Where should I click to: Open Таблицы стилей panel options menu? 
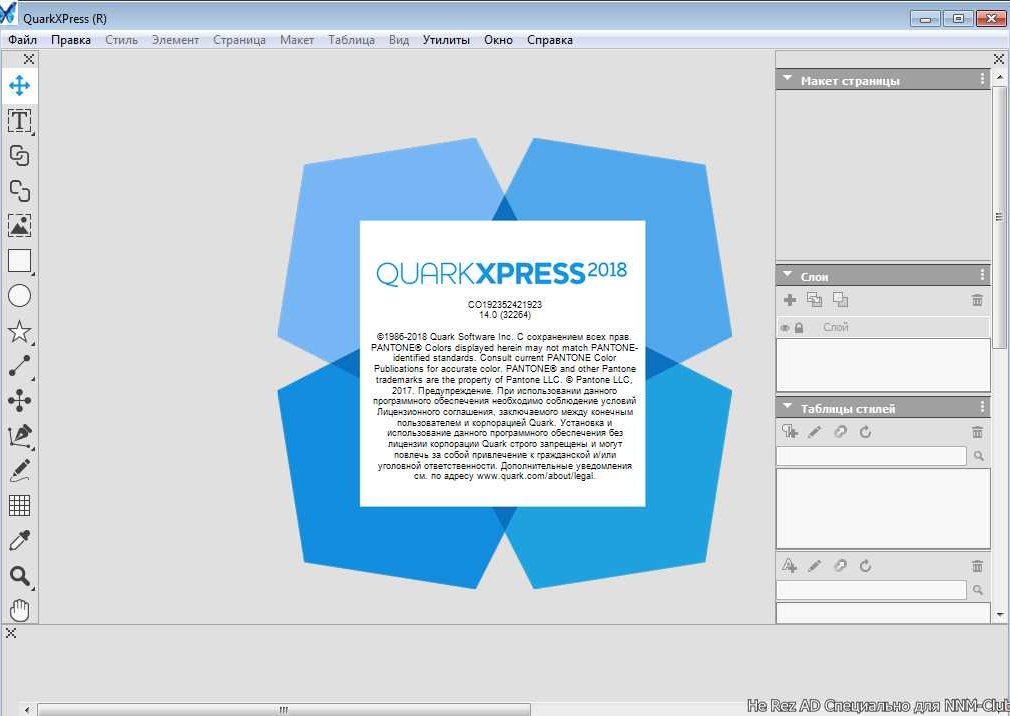(x=982, y=406)
